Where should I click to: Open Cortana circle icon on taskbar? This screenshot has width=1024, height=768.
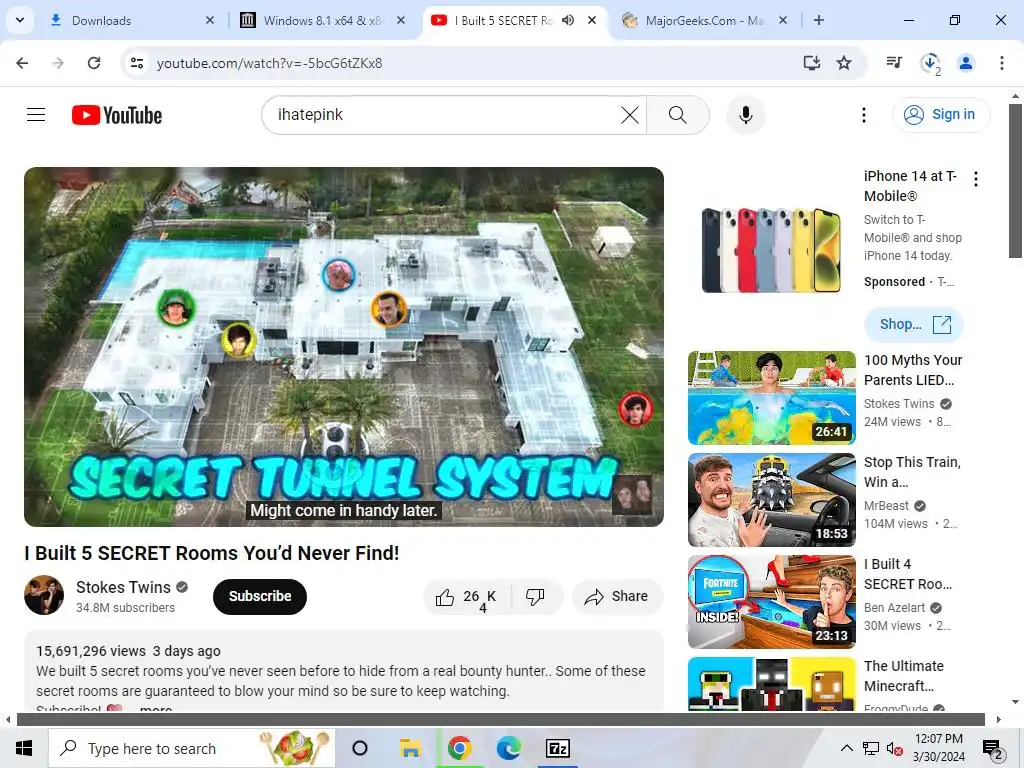pos(359,748)
